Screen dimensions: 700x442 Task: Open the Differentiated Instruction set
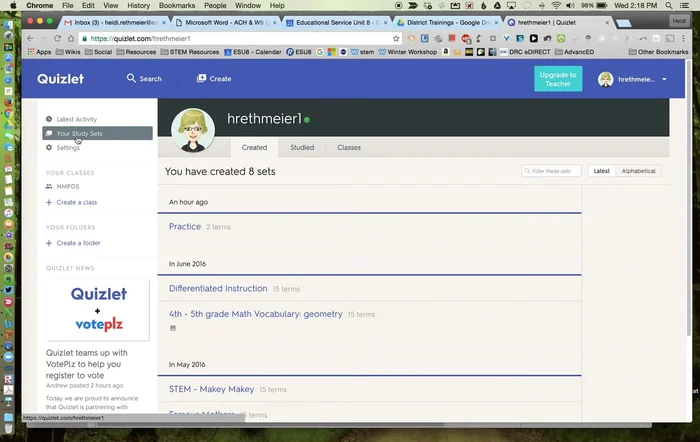point(218,288)
